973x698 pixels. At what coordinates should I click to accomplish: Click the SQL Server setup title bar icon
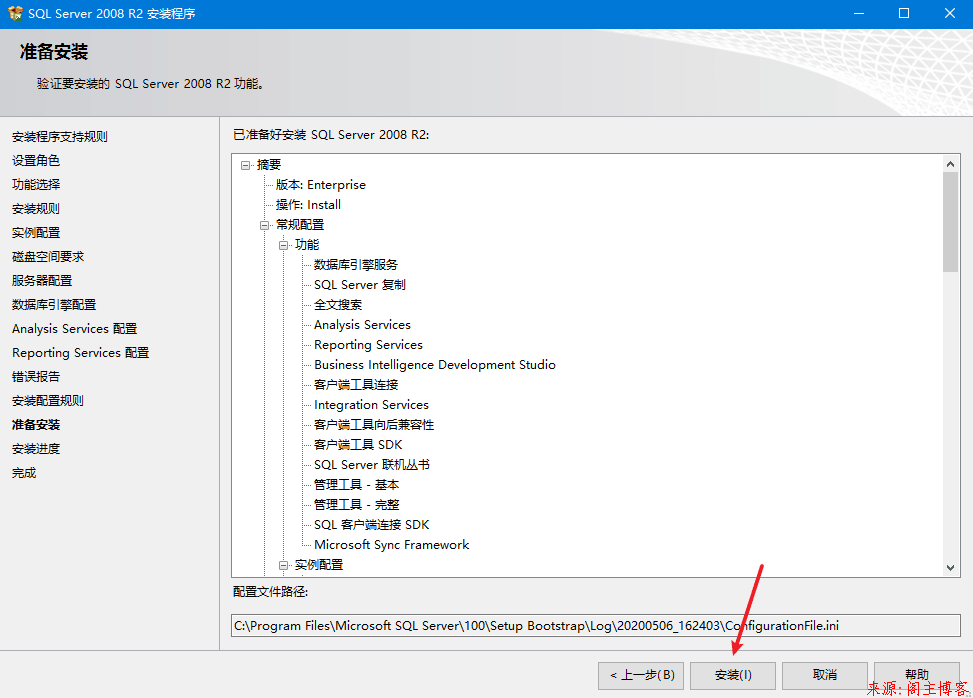coord(15,13)
